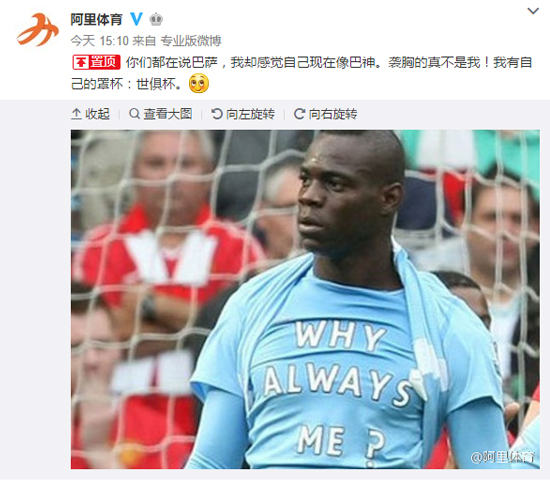Open 查看大图 to view large image

click(x=161, y=114)
